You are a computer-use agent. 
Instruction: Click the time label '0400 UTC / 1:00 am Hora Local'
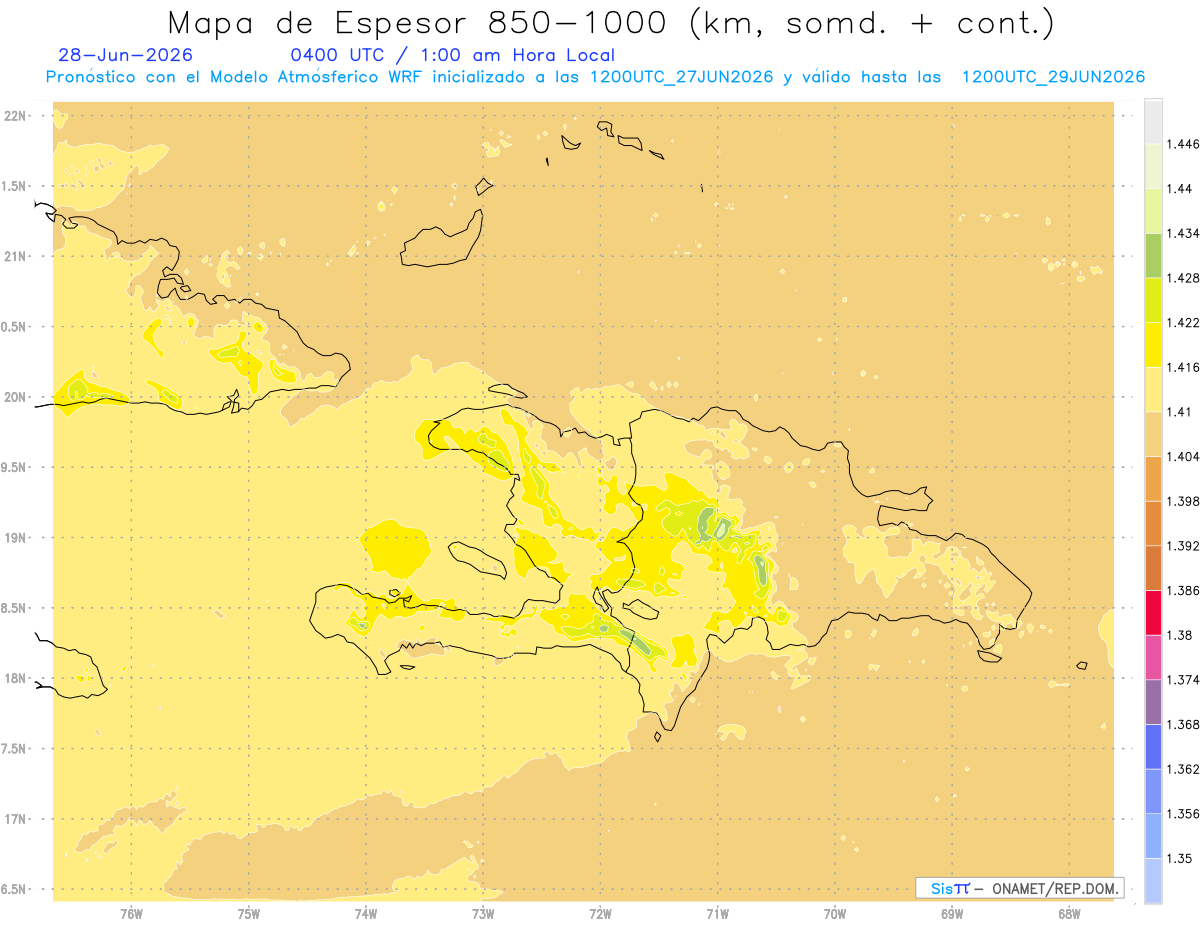[x=453, y=55]
